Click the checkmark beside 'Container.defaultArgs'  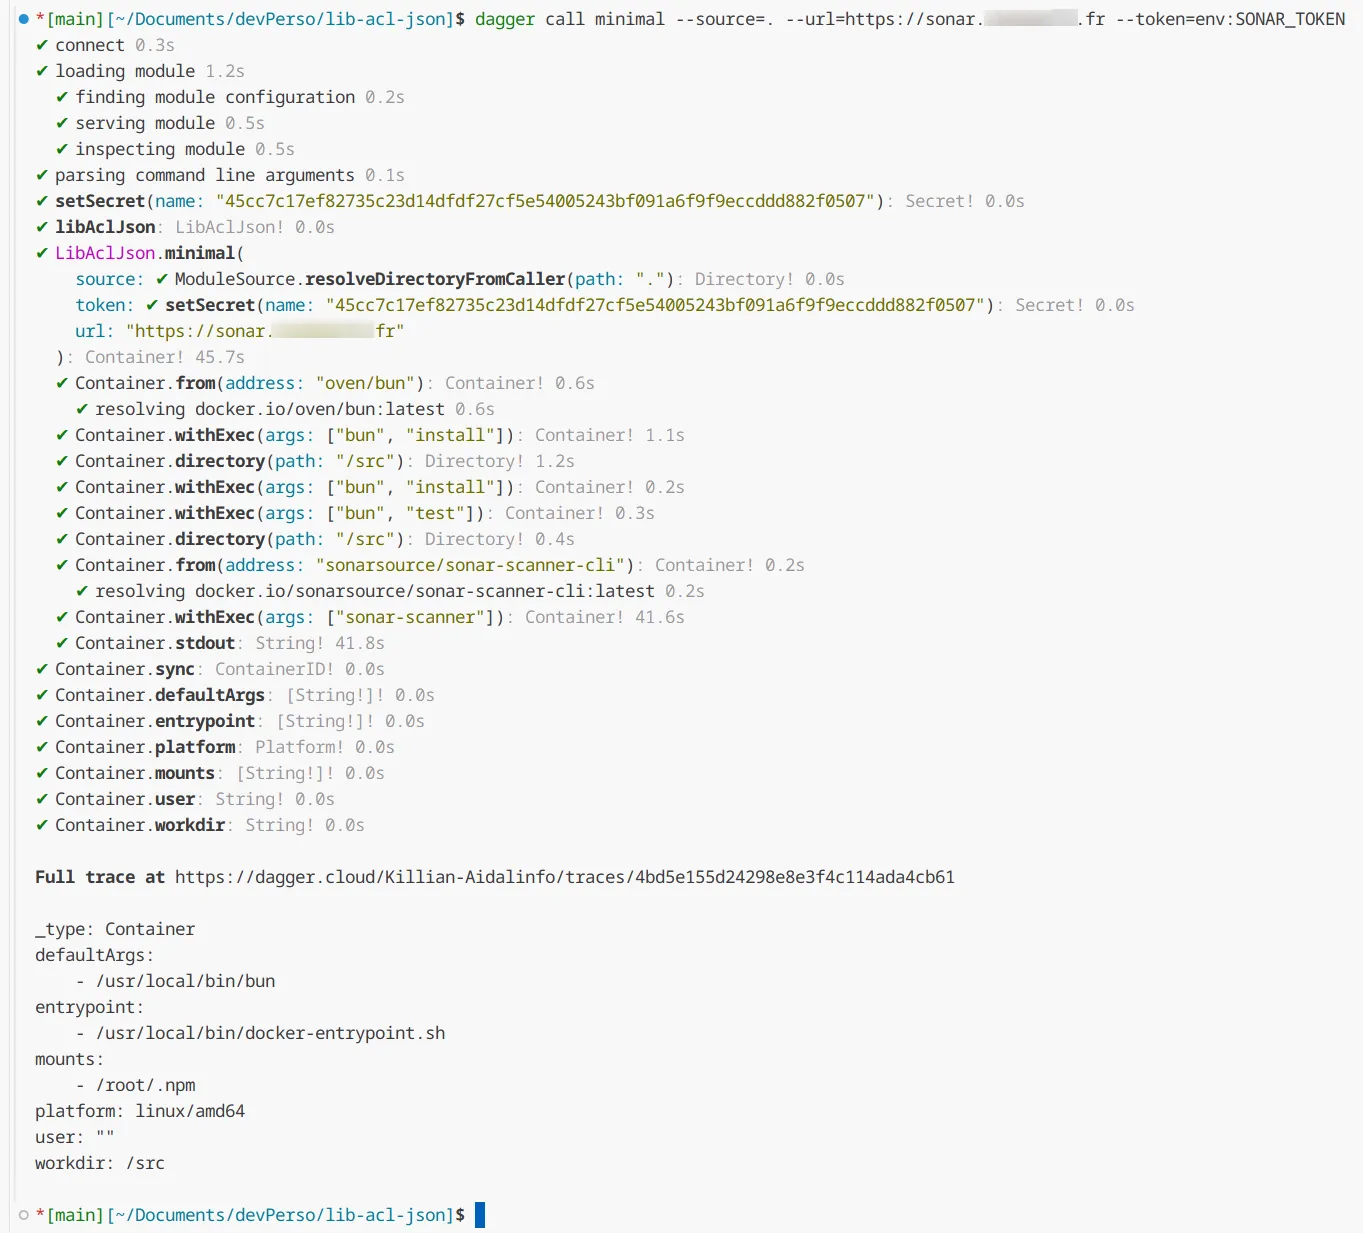(42, 695)
